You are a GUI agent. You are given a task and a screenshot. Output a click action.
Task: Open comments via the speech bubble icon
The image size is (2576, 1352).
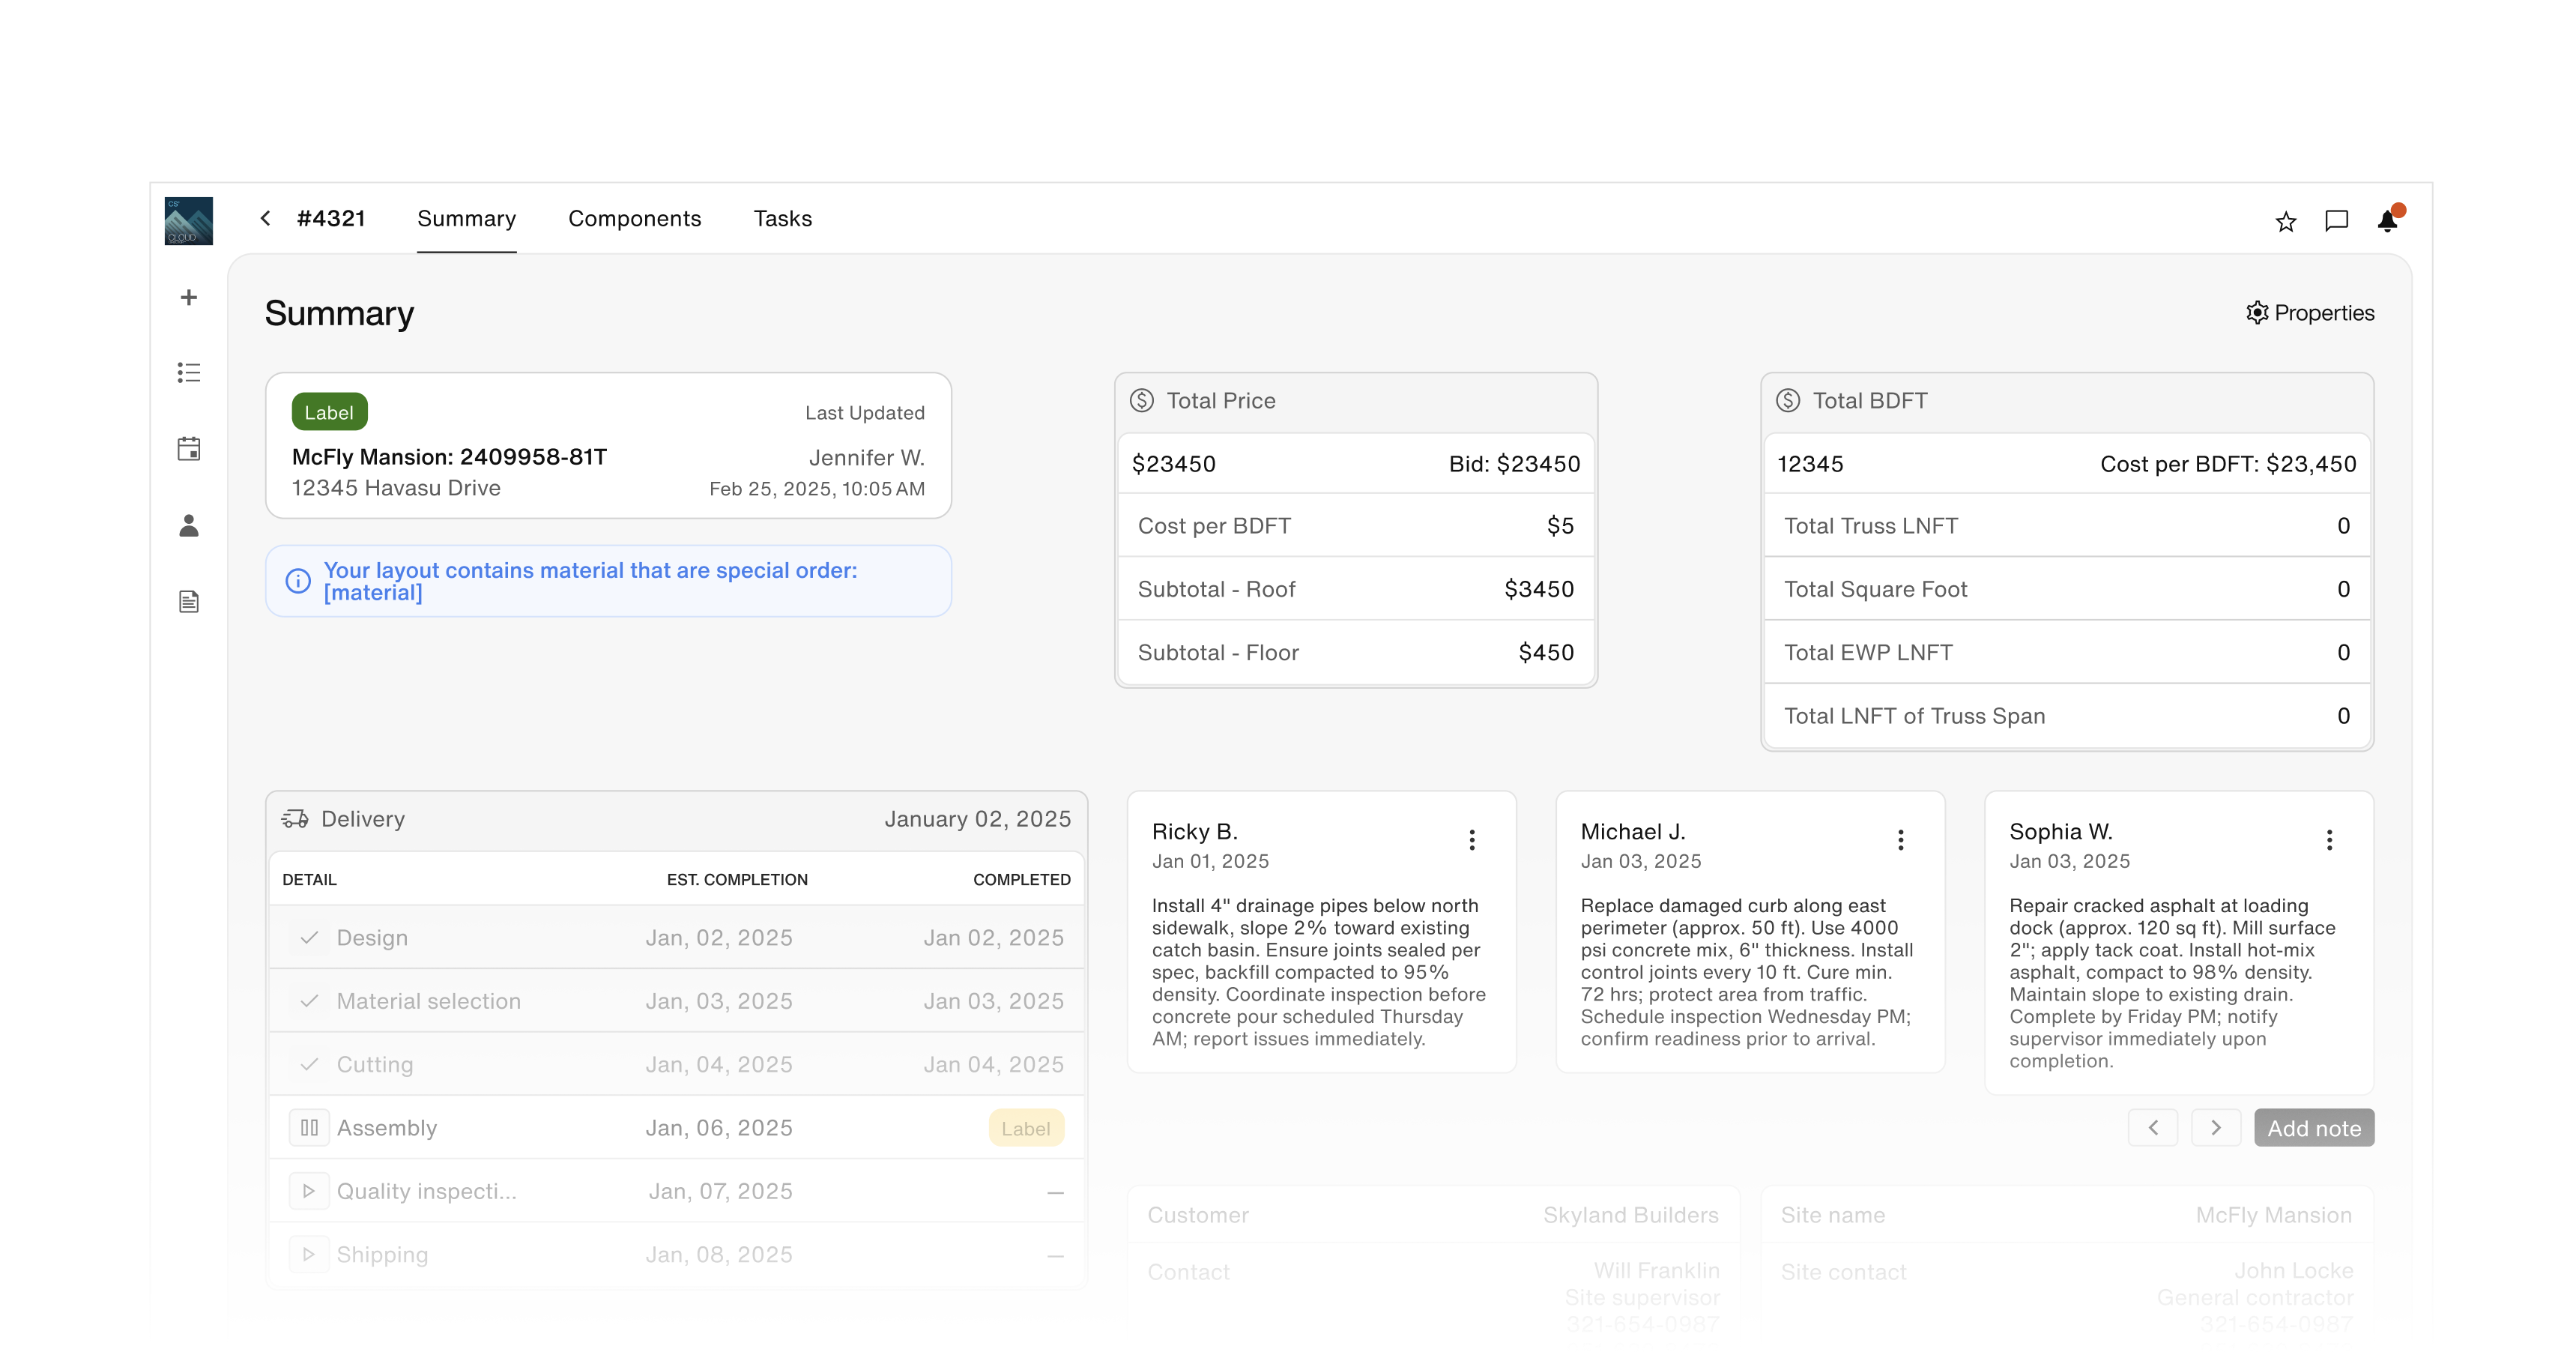point(2337,220)
